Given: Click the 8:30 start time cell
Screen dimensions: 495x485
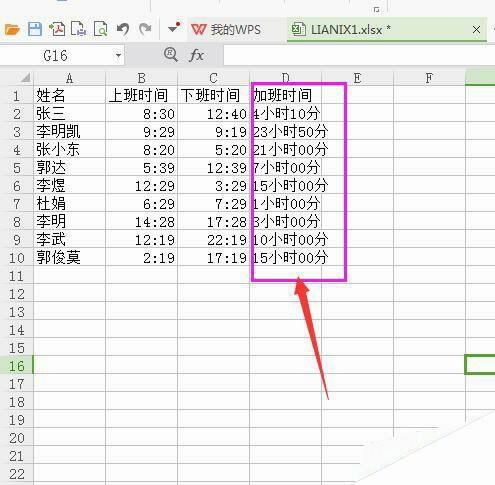Looking at the screenshot, I should pos(141,114).
